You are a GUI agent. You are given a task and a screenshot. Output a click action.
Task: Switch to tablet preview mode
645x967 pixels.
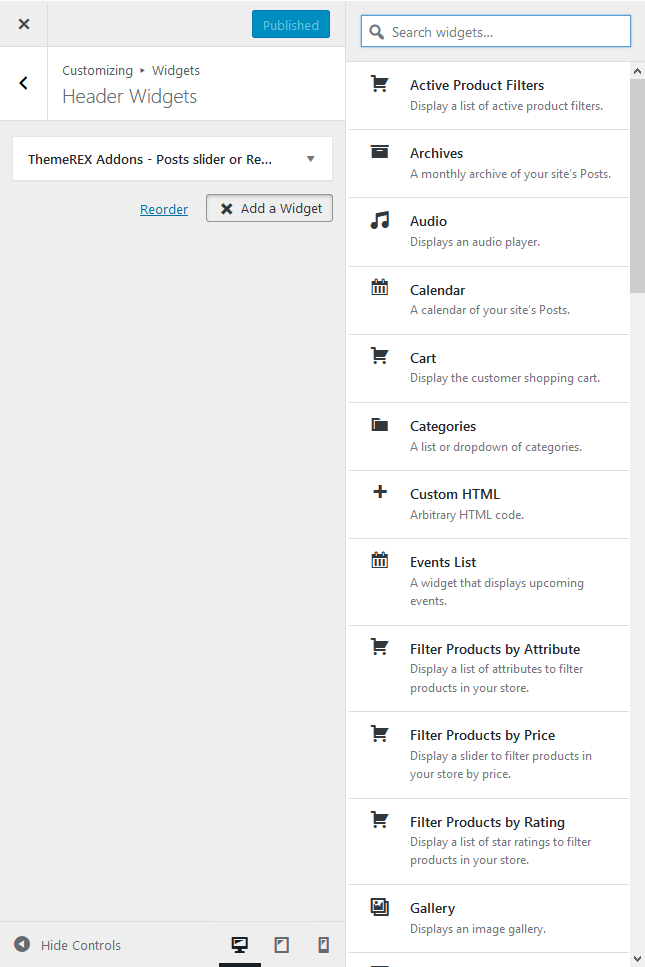[282, 944]
